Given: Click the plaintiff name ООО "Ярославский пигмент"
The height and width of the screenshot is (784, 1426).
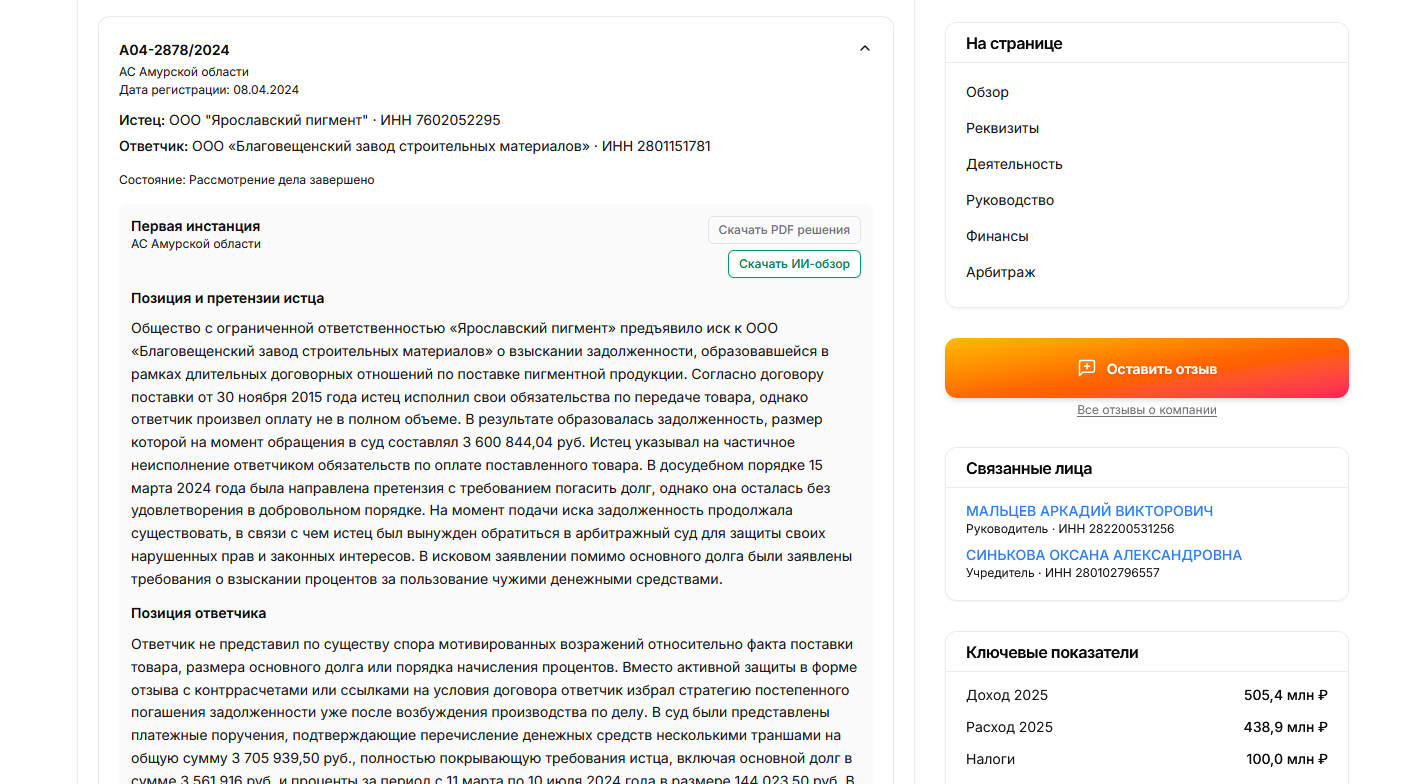Looking at the screenshot, I should [269, 120].
